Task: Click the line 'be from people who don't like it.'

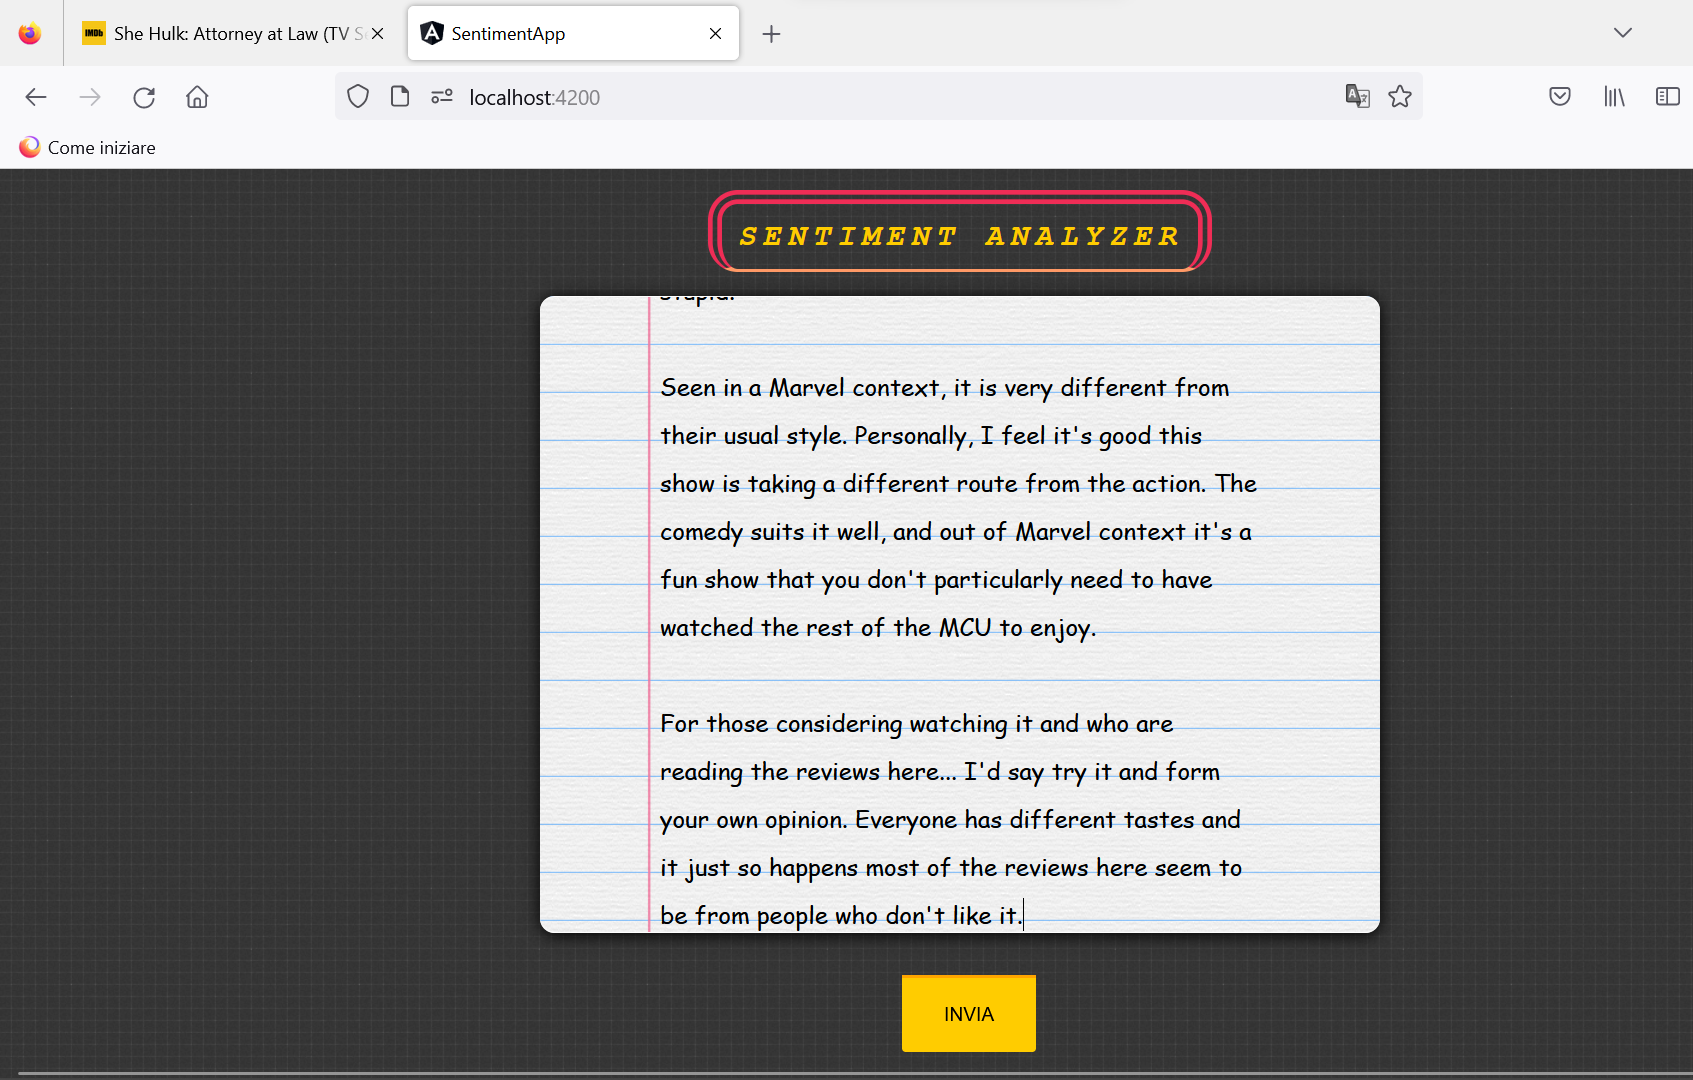Action: tap(841, 916)
